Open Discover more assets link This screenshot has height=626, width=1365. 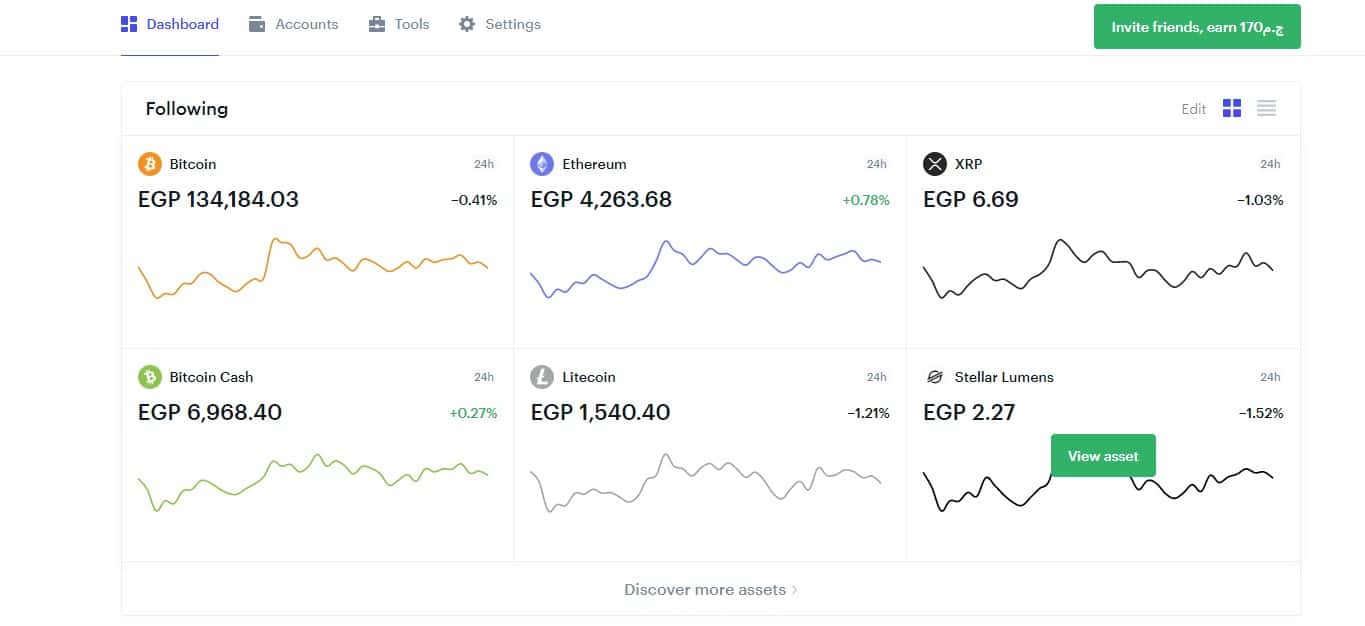[x=705, y=589]
